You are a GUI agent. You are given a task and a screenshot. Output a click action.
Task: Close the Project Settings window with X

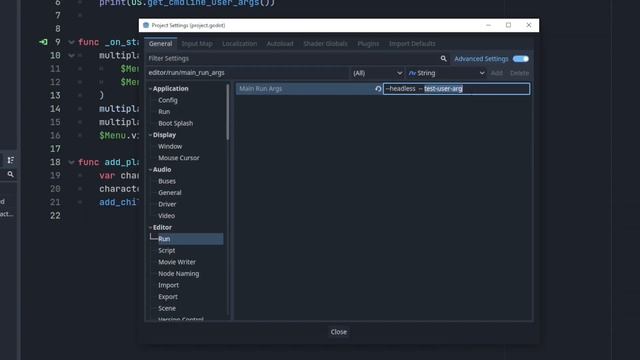tap(529, 25)
